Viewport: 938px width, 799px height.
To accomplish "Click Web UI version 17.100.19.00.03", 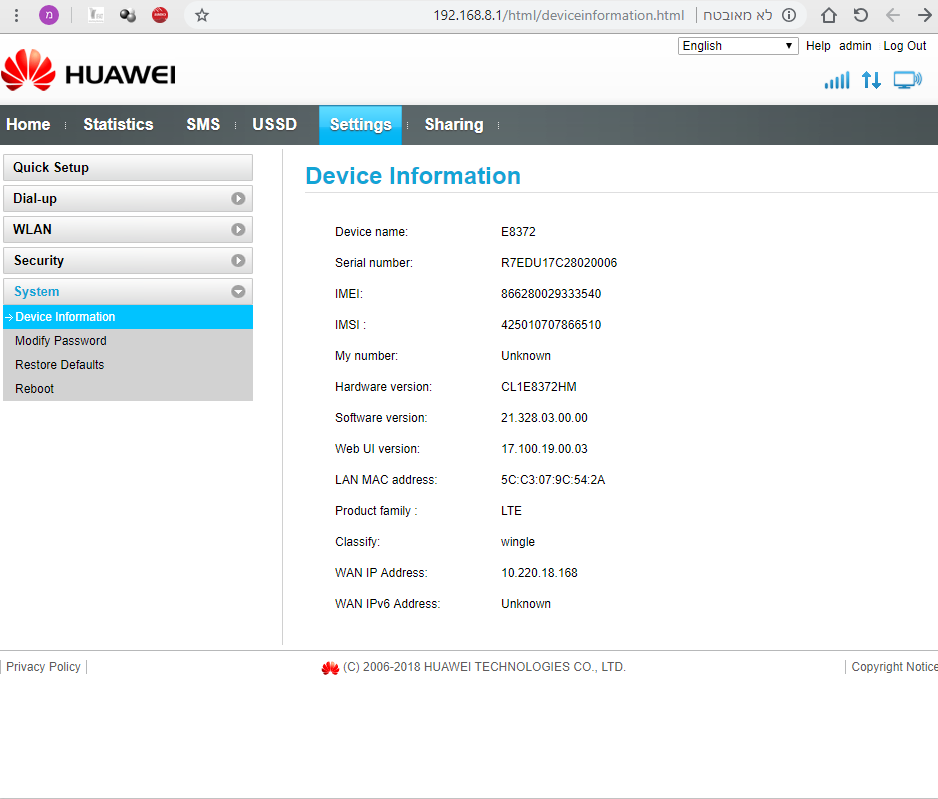I will pyautogui.click(x=544, y=449).
